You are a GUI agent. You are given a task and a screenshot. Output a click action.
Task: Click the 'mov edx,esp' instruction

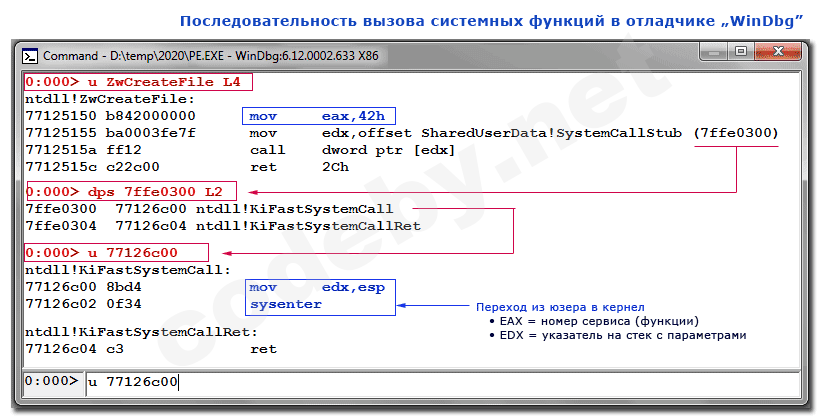click(x=317, y=287)
